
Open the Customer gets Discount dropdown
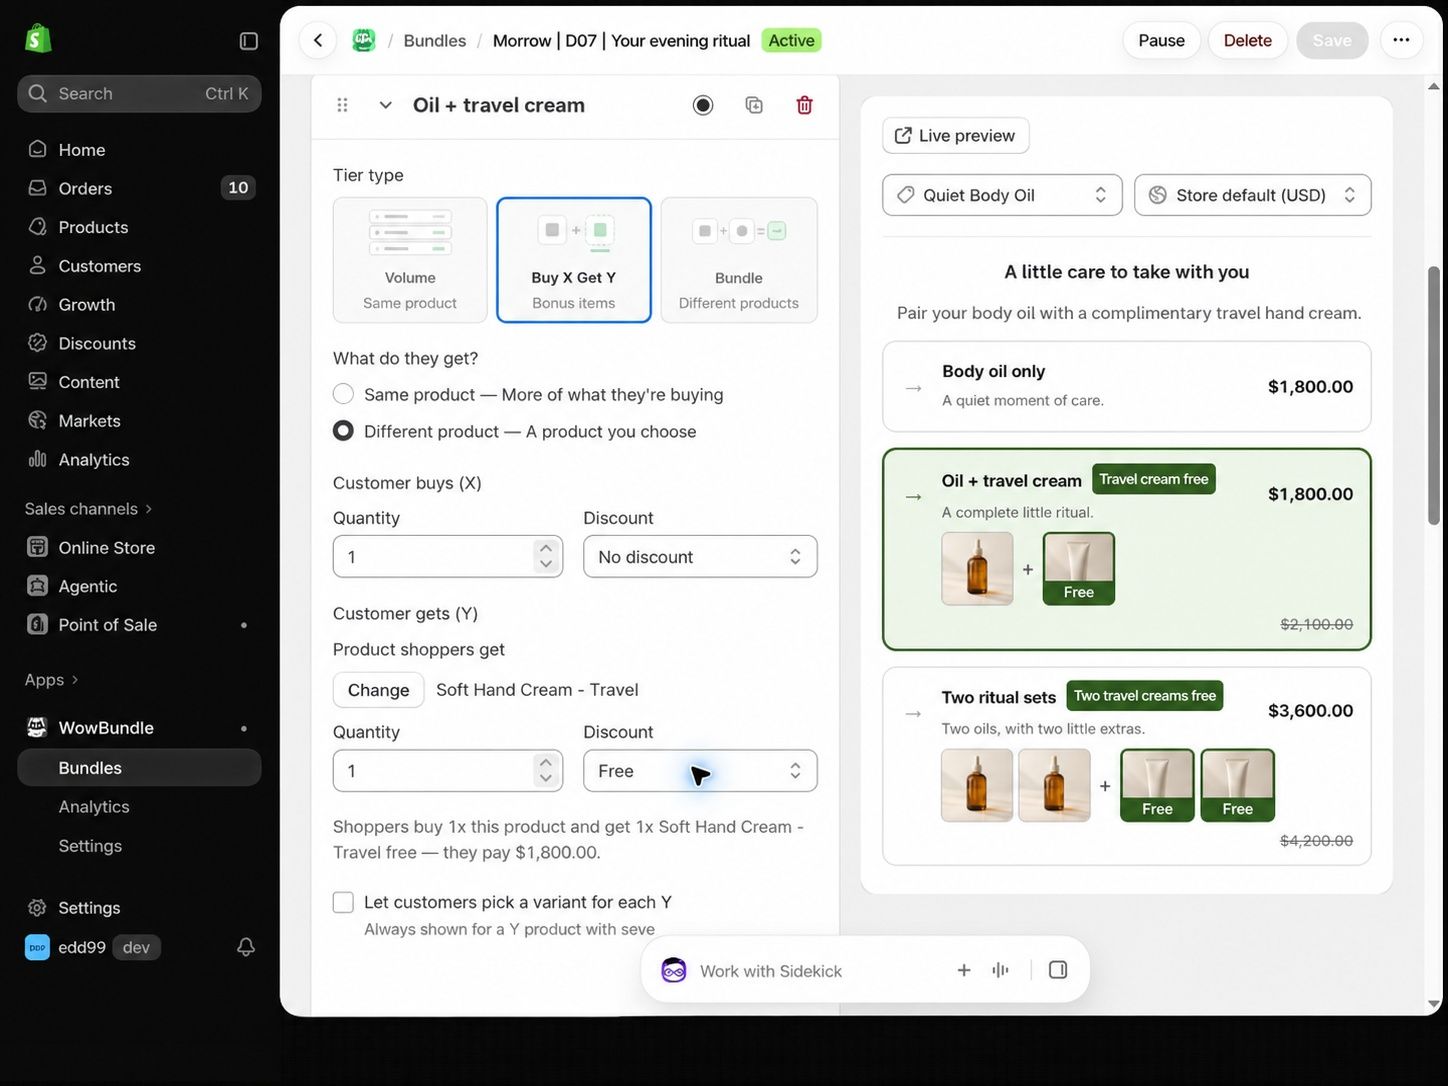[700, 771]
